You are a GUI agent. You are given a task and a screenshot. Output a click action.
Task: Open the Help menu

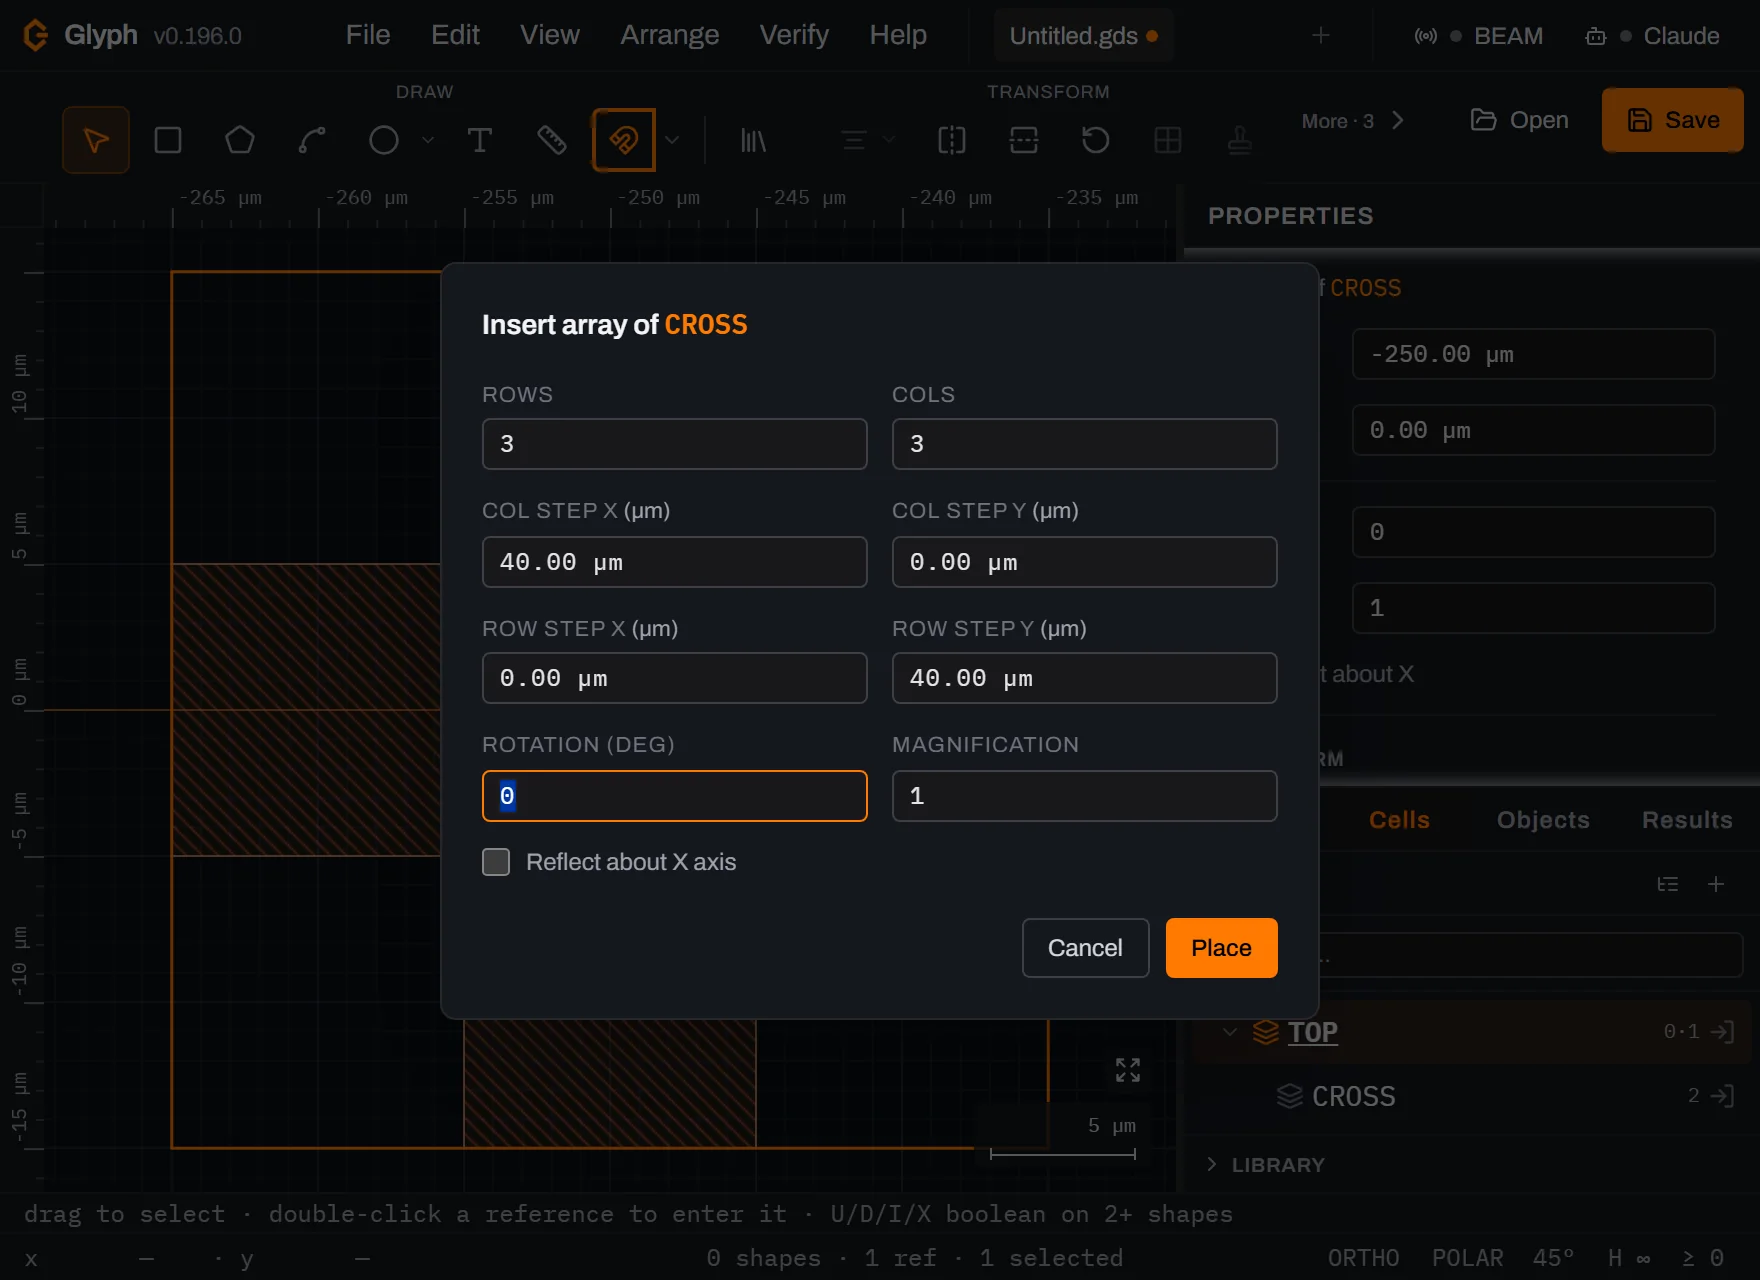point(898,35)
